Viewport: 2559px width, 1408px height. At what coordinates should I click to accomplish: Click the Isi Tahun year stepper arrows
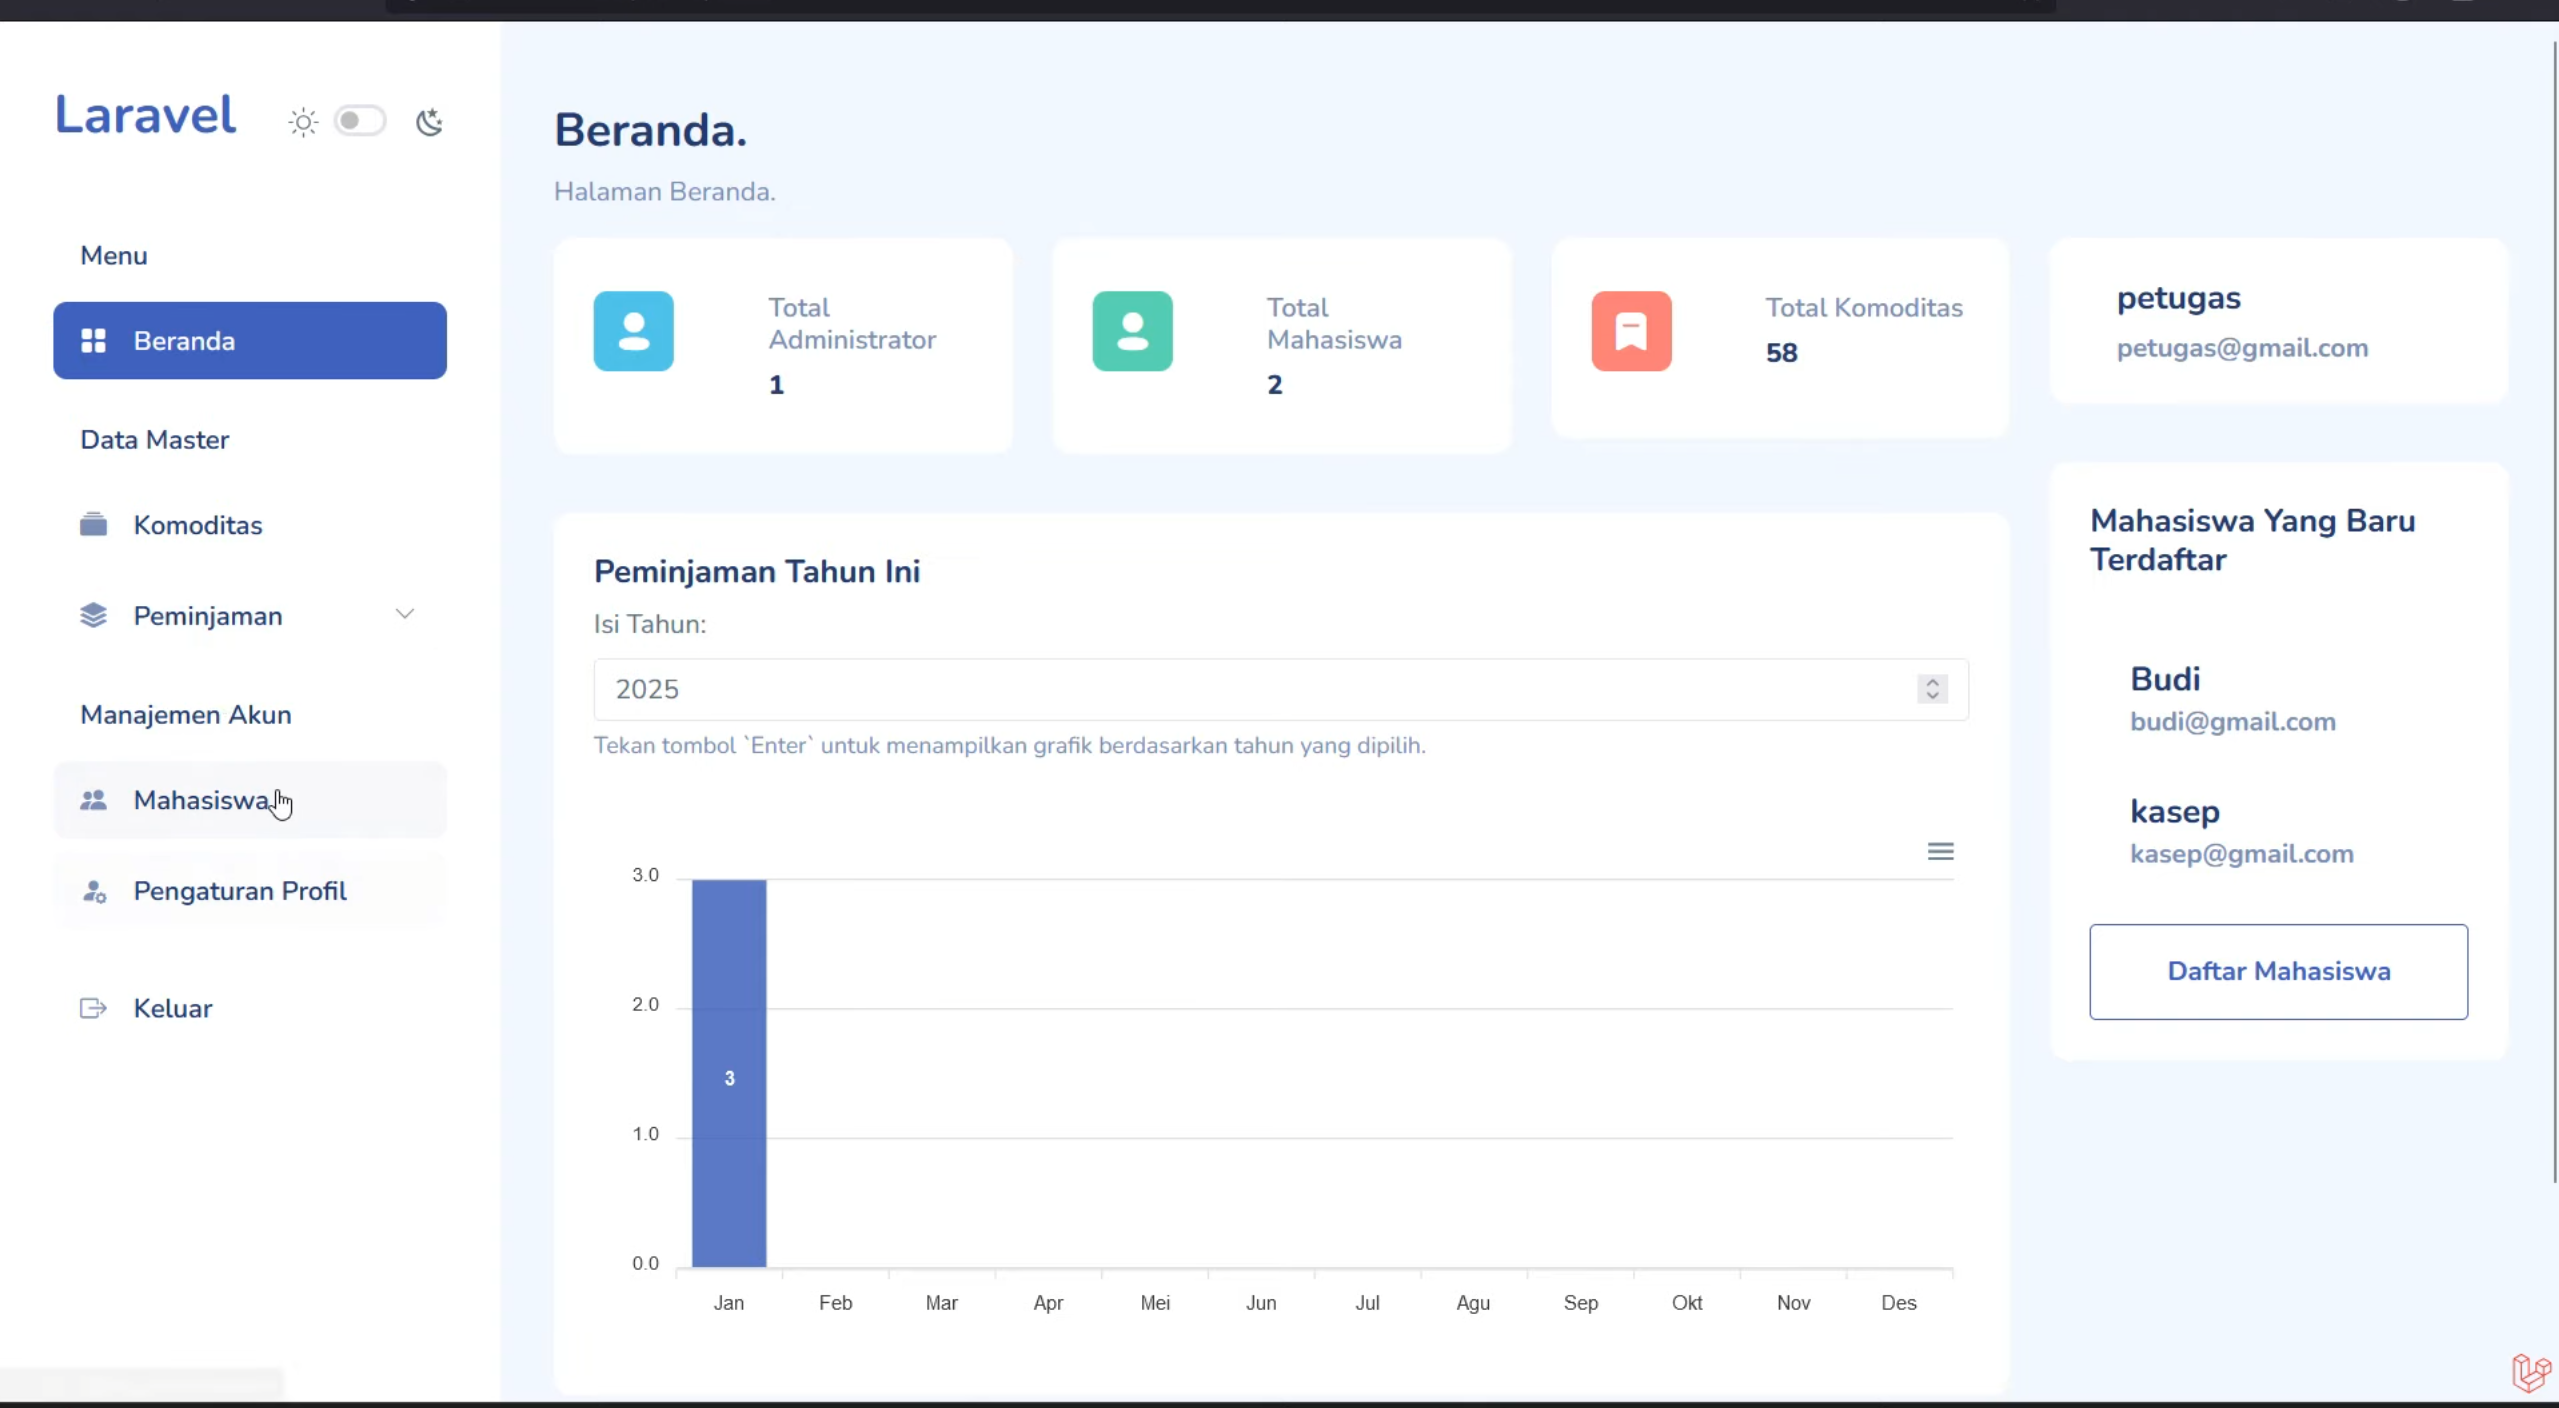[1932, 689]
